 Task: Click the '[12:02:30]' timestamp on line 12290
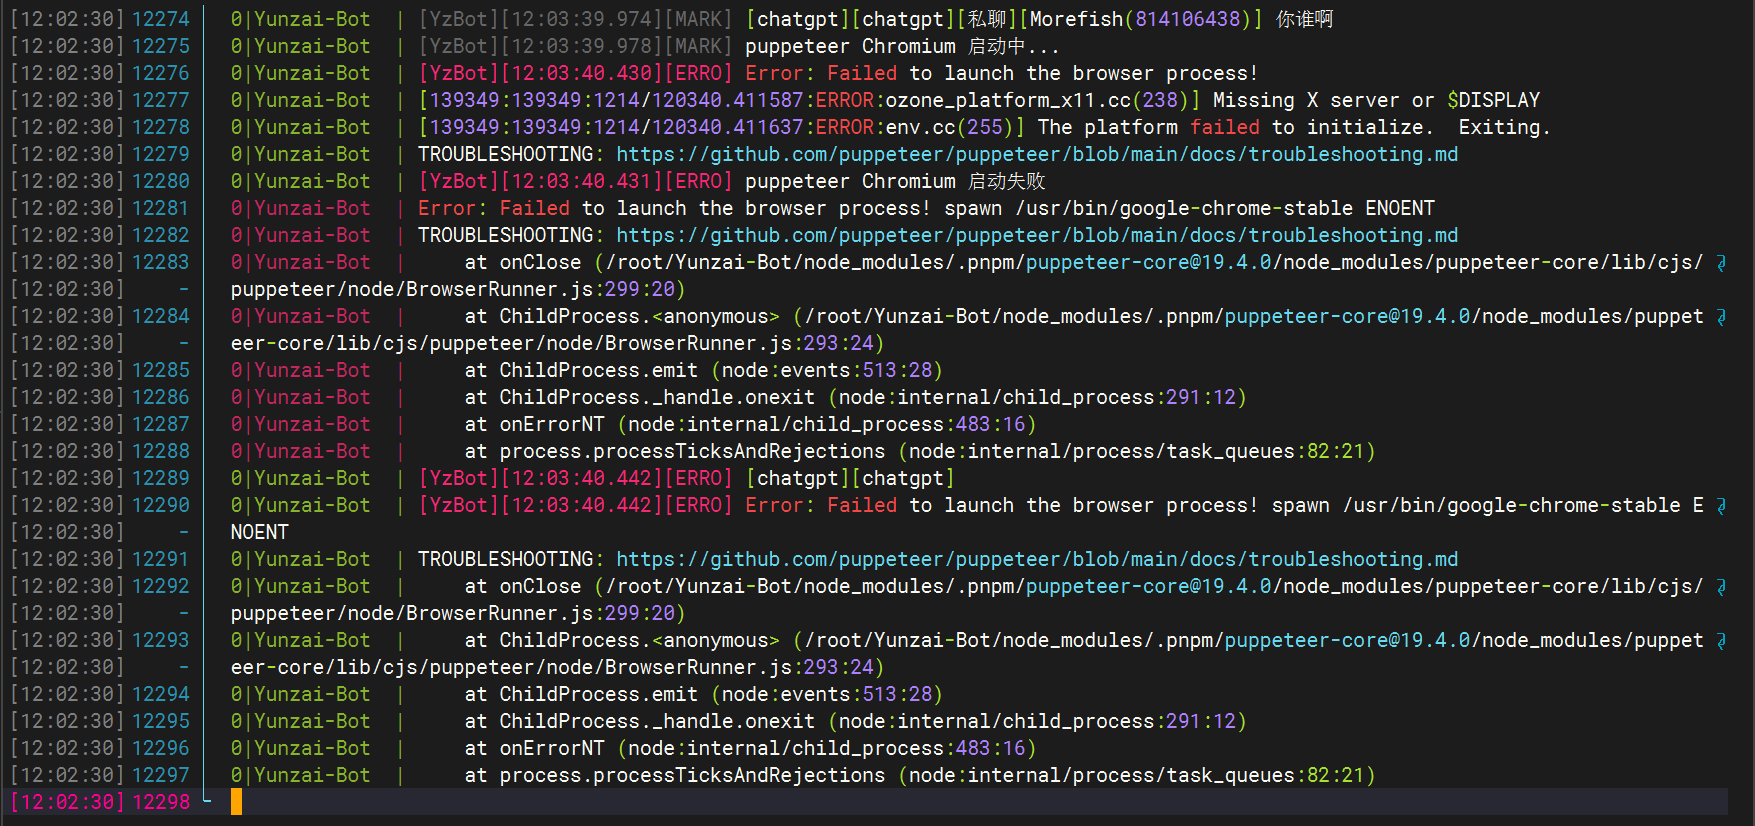68,505
